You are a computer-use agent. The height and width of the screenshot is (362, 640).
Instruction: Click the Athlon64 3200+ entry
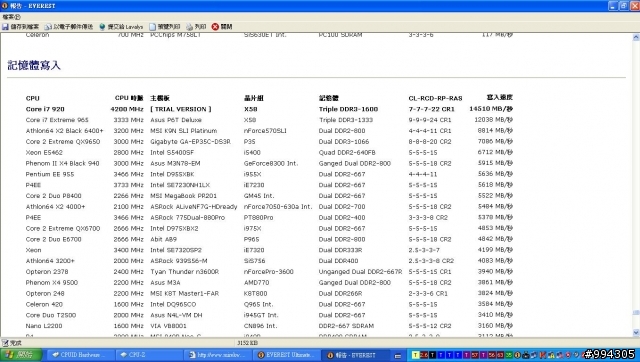50,261
